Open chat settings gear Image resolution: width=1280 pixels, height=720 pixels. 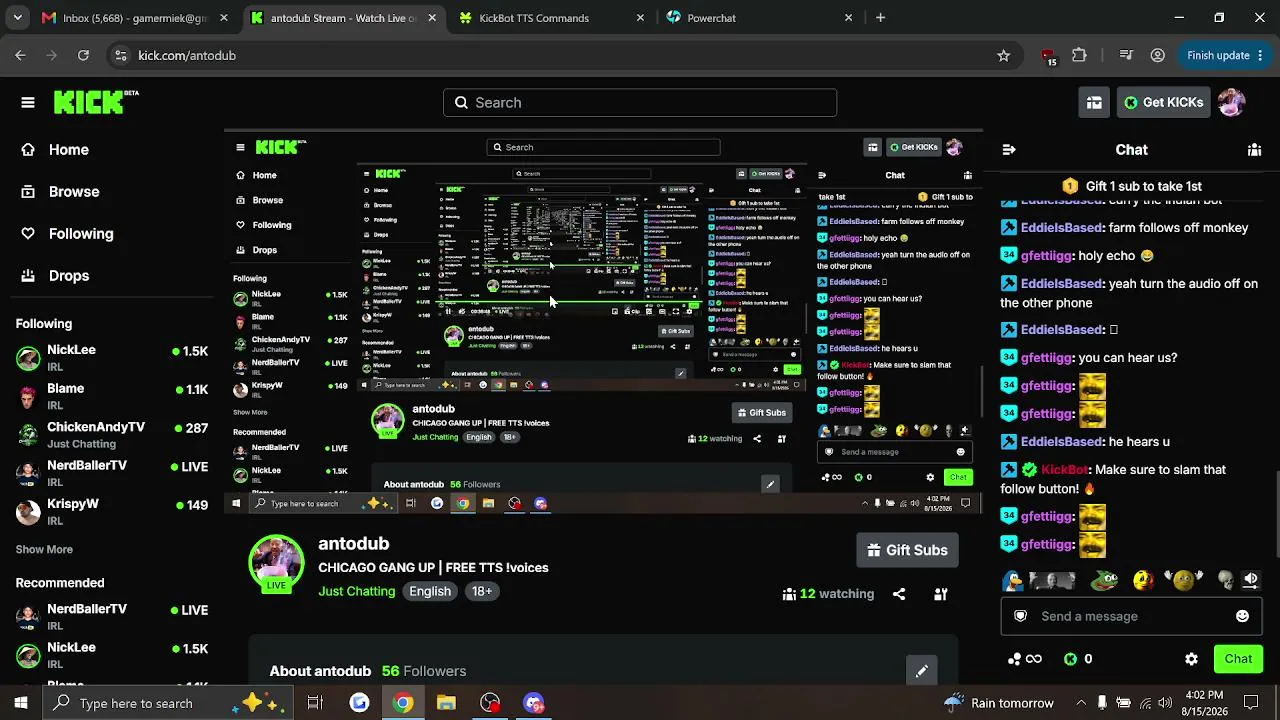pos(1191,659)
